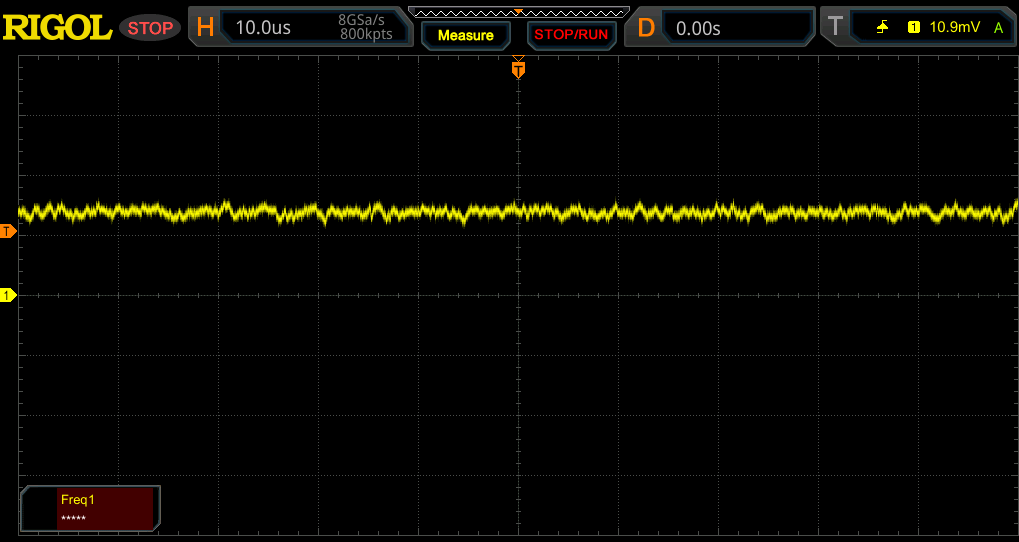Select the 10.9mV trigger level value
This screenshot has height=542, width=1019.
955,27
